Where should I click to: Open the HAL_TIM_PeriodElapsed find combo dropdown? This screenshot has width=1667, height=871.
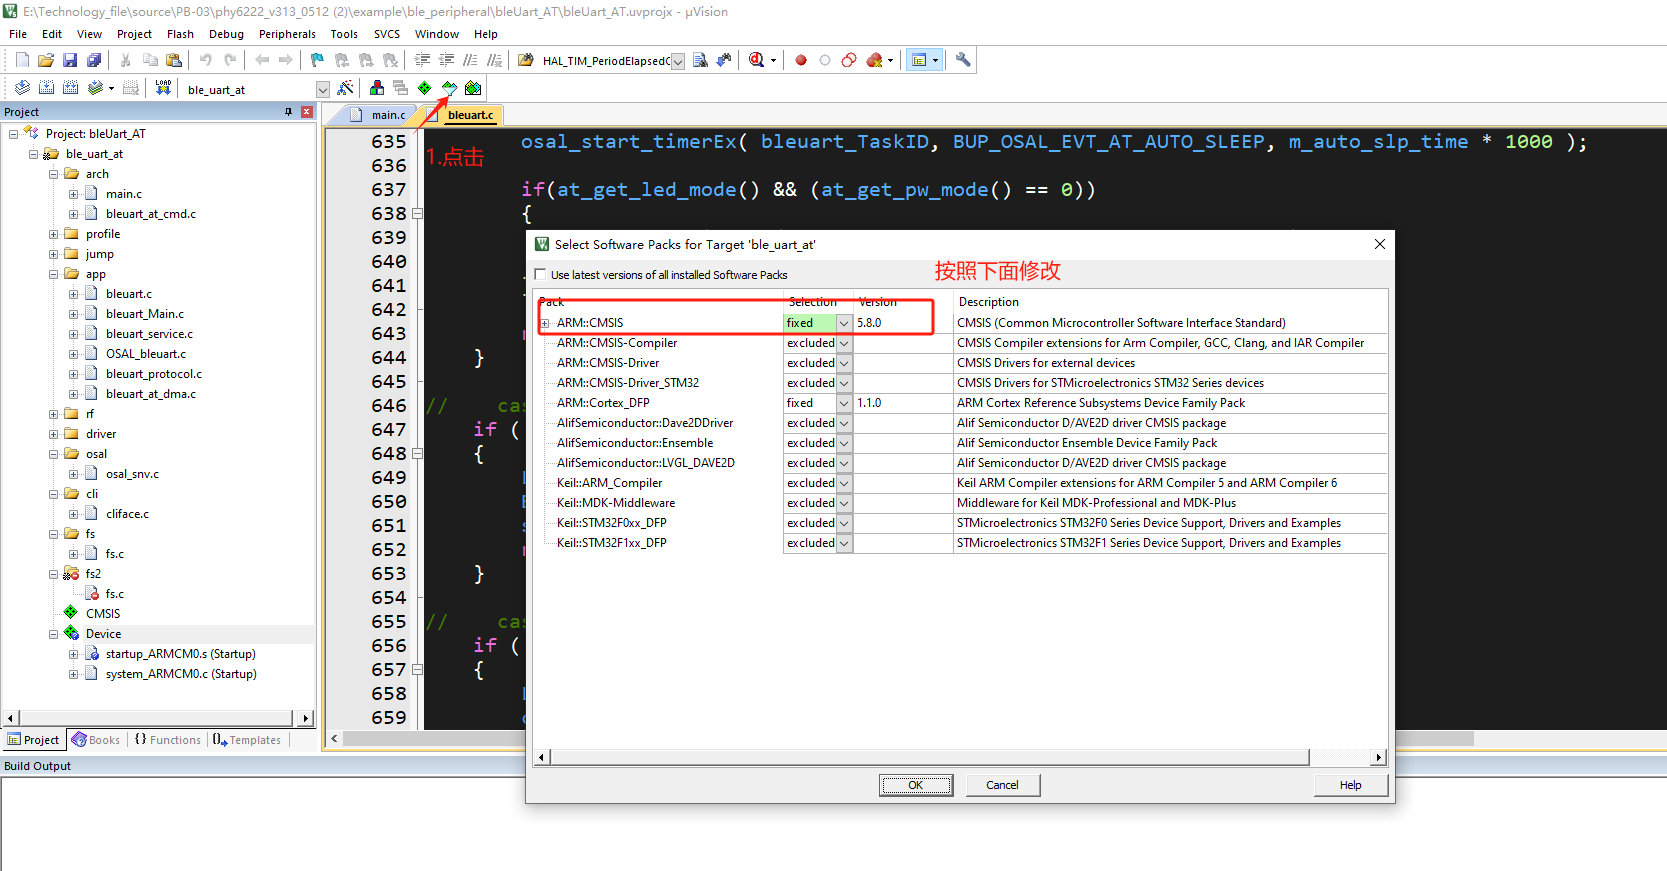678,61
